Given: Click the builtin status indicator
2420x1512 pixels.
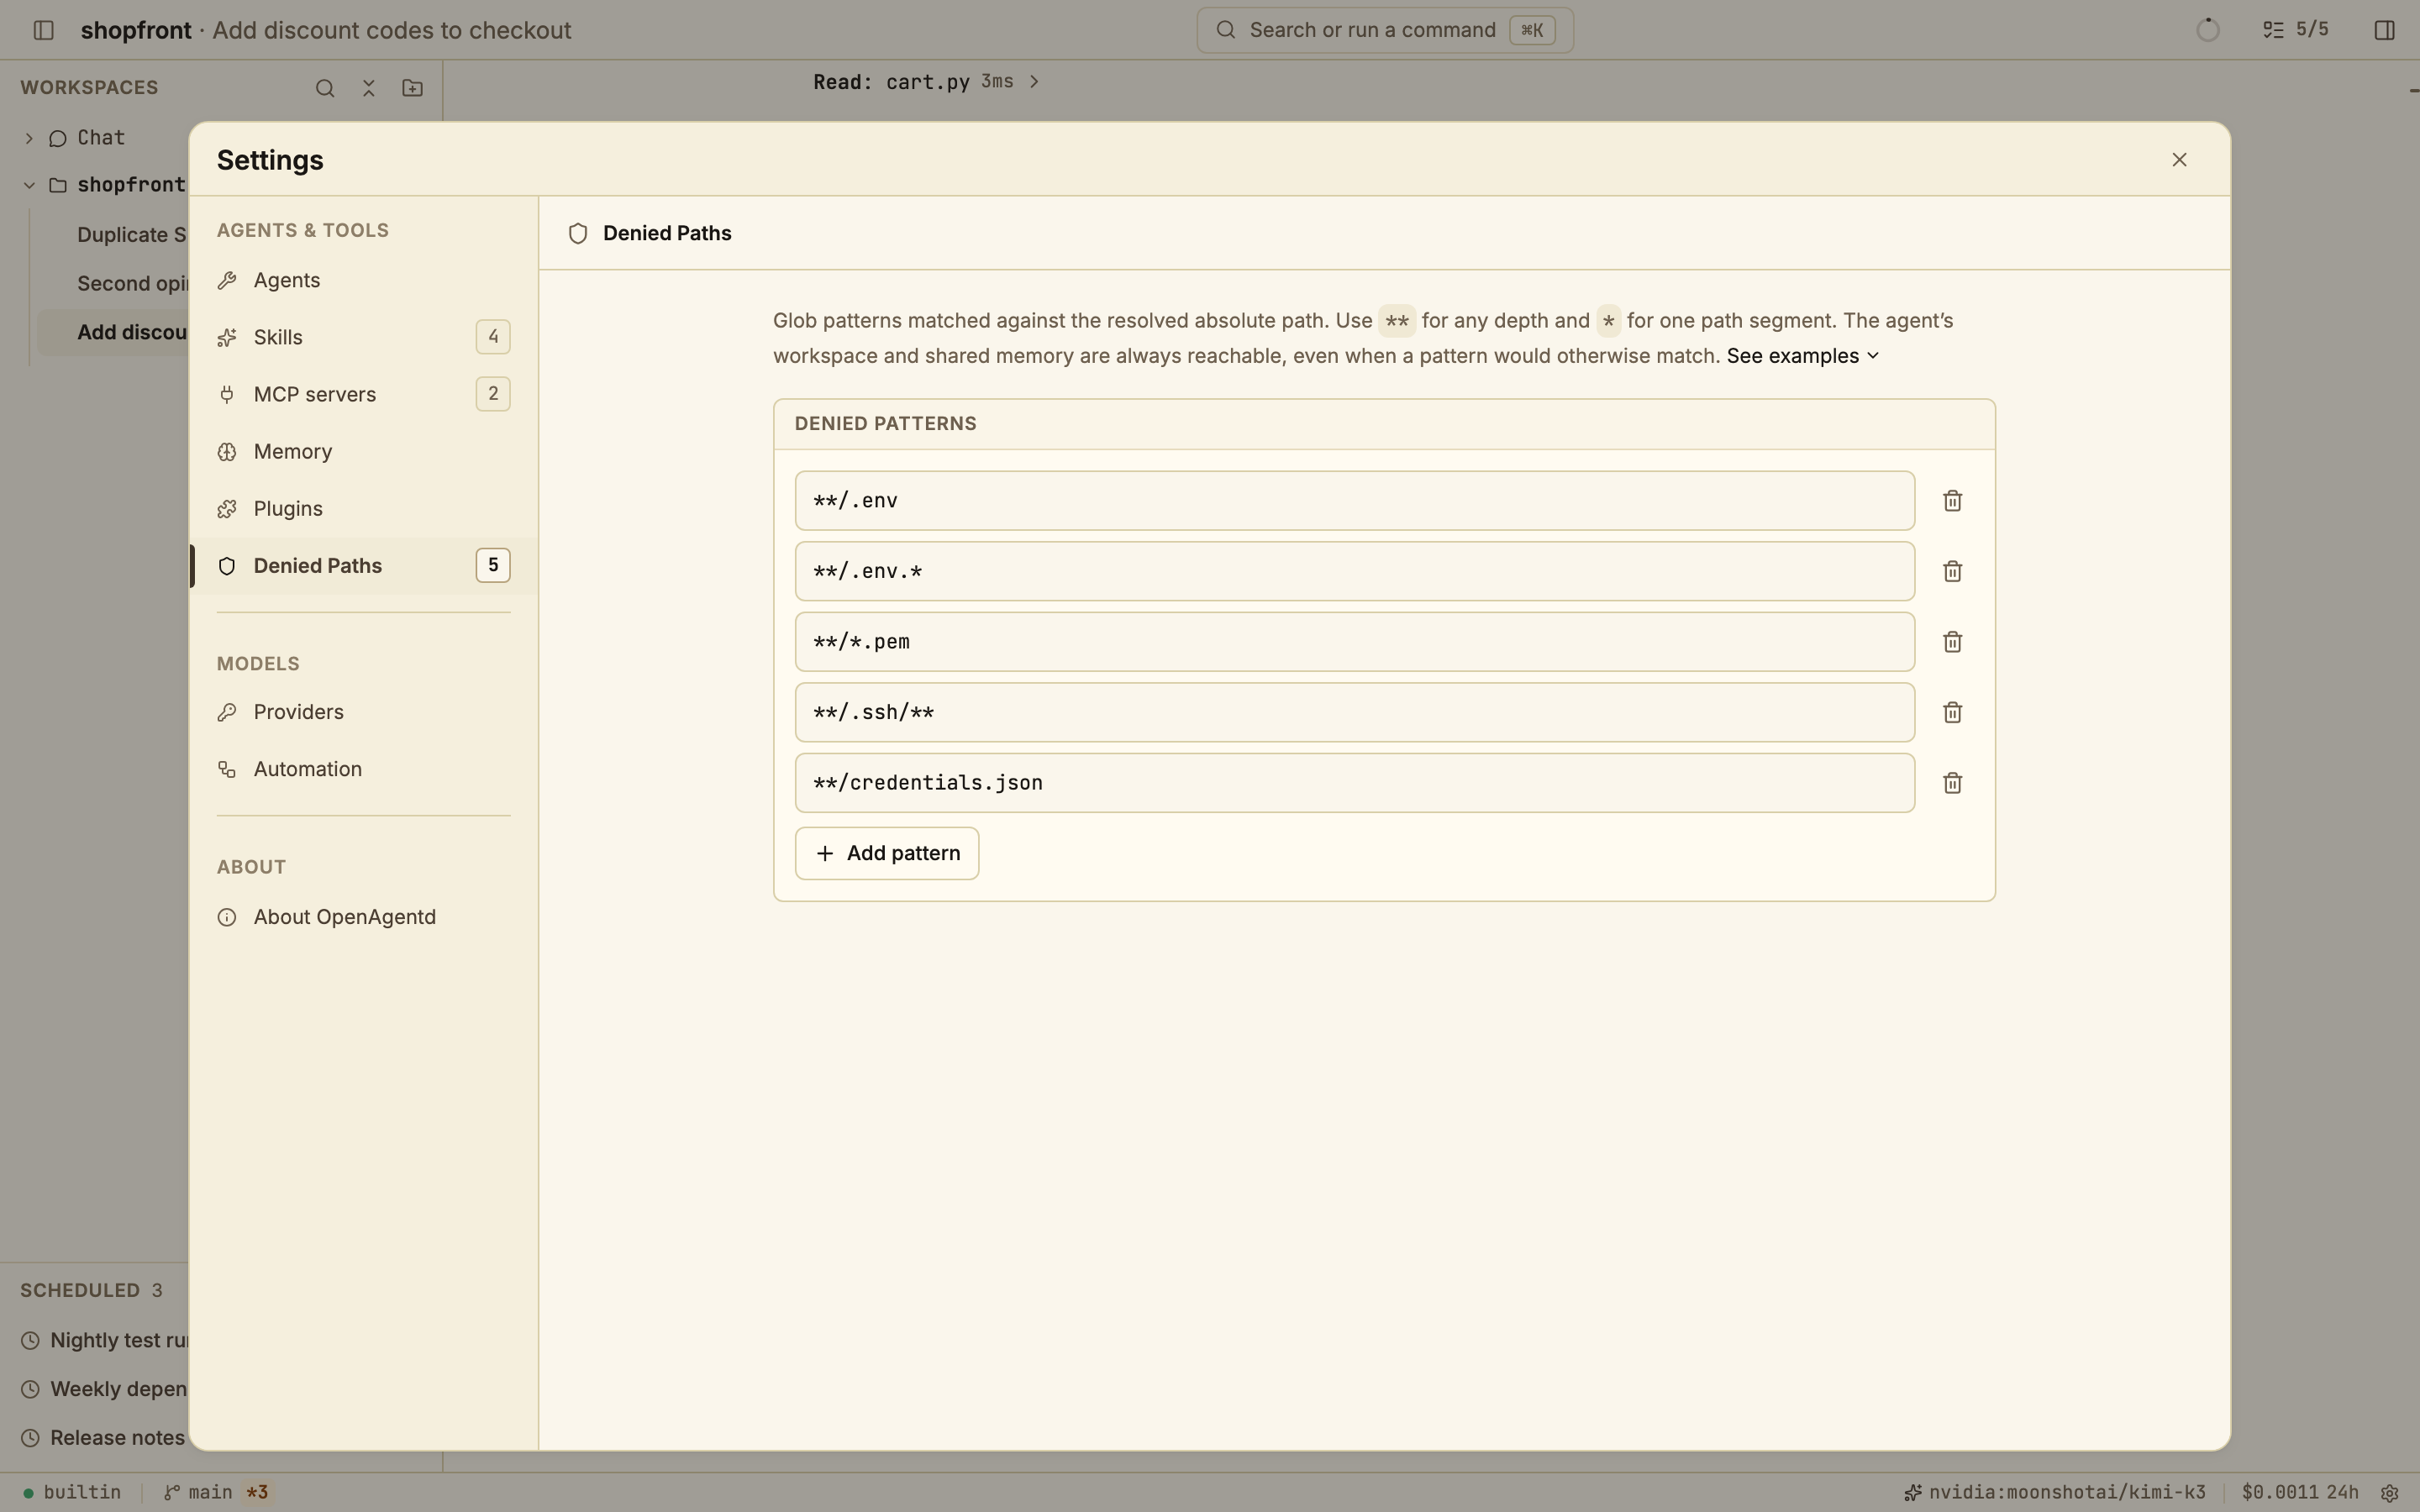Looking at the screenshot, I should 72,1493.
